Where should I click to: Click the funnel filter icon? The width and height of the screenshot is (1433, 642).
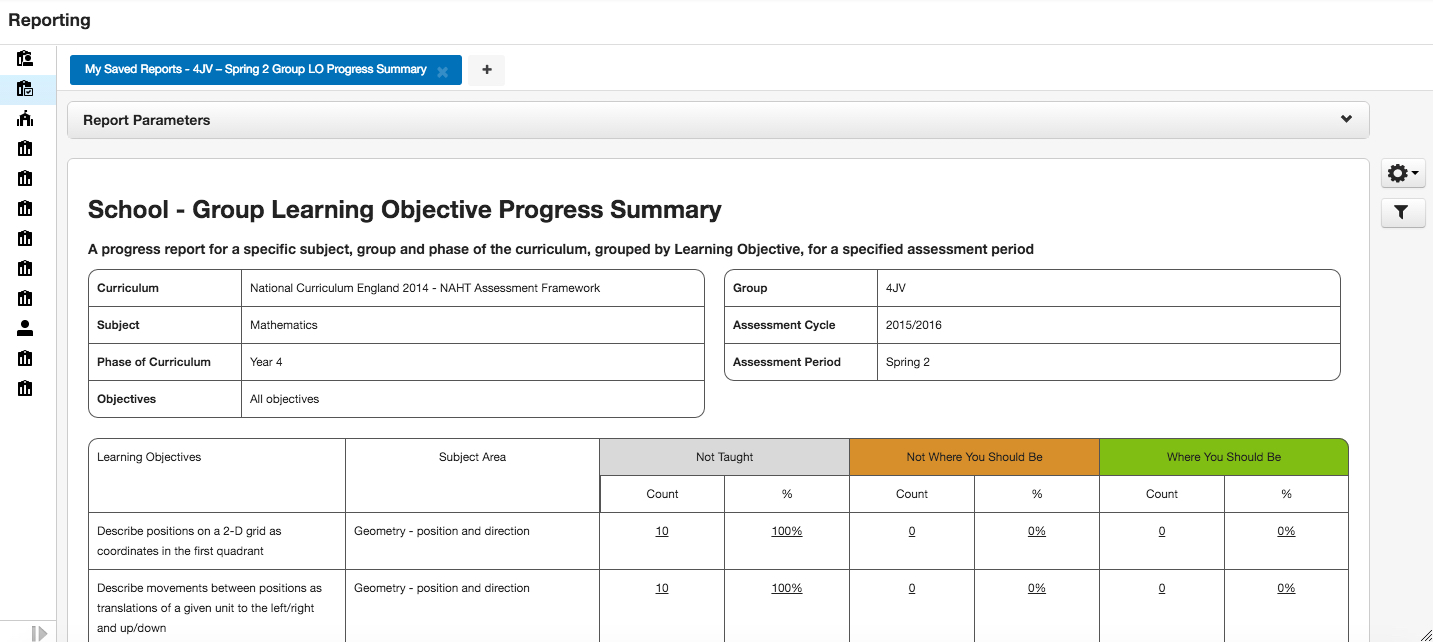pos(1403,212)
